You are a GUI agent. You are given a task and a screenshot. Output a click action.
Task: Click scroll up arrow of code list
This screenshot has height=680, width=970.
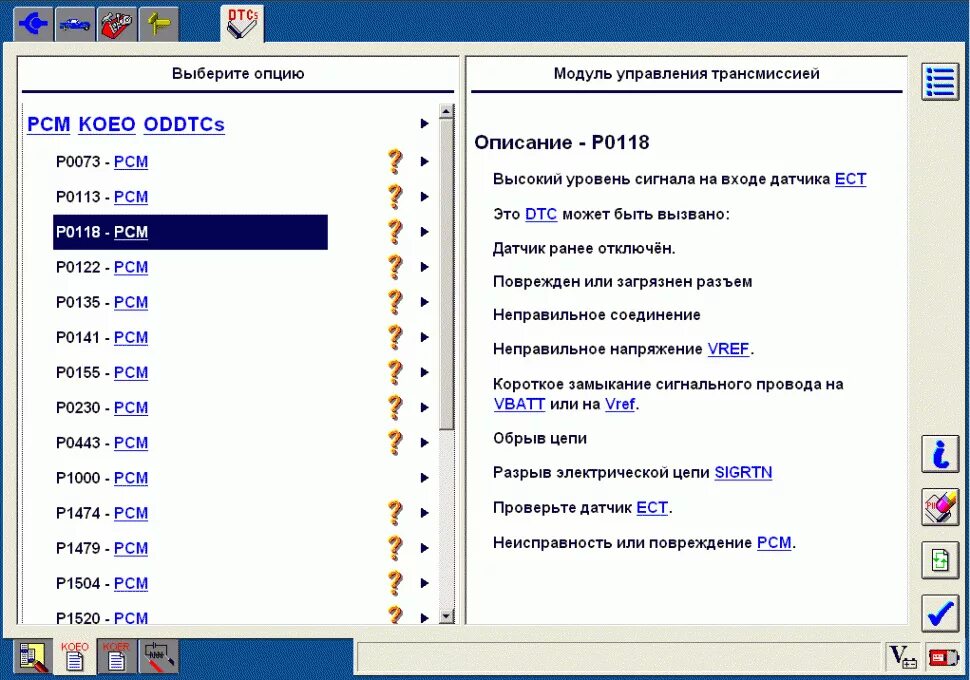pyautogui.click(x=446, y=111)
